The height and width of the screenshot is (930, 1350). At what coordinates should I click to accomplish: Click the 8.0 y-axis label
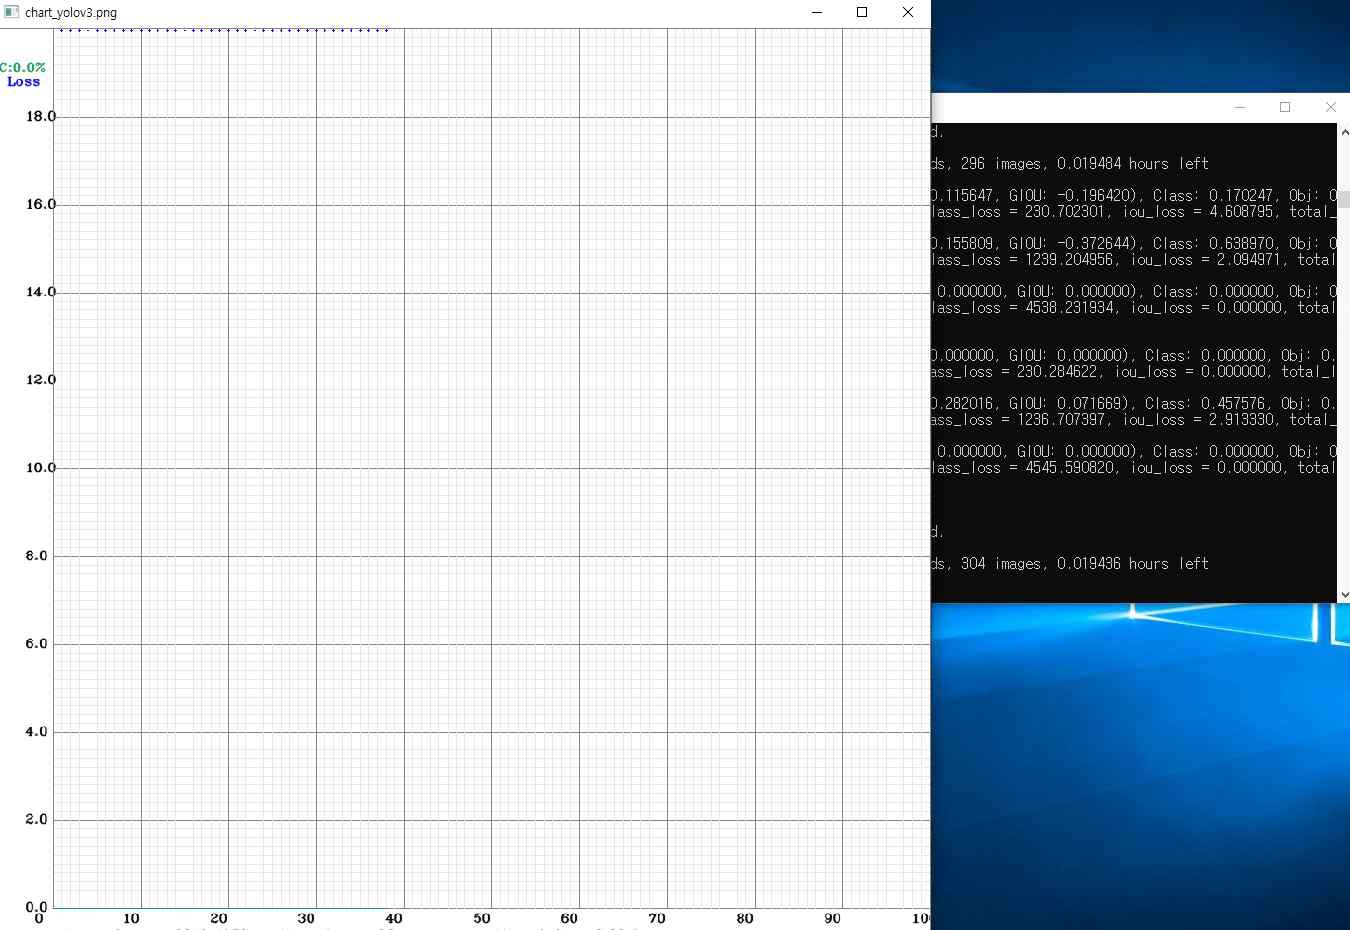(37, 556)
